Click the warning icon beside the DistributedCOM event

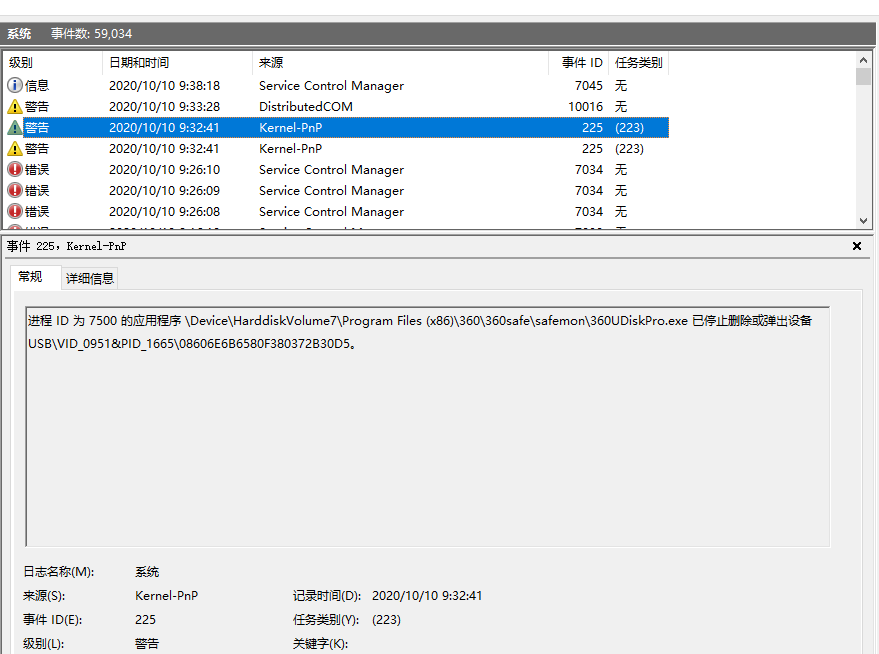click(x=15, y=106)
